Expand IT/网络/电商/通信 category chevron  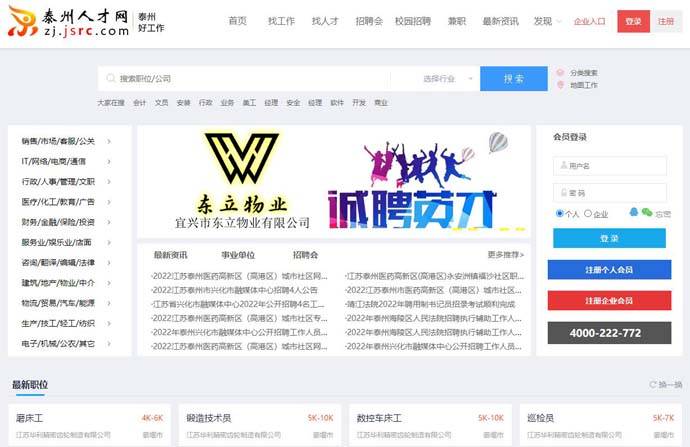tap(109, 161)
